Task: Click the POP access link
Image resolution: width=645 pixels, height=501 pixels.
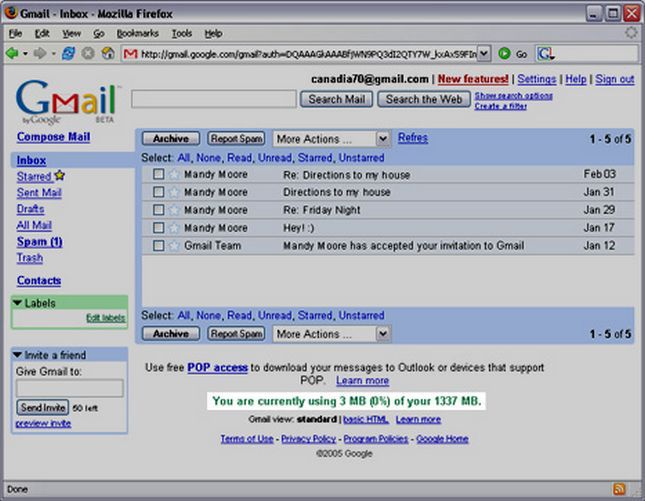Action: 217,367
